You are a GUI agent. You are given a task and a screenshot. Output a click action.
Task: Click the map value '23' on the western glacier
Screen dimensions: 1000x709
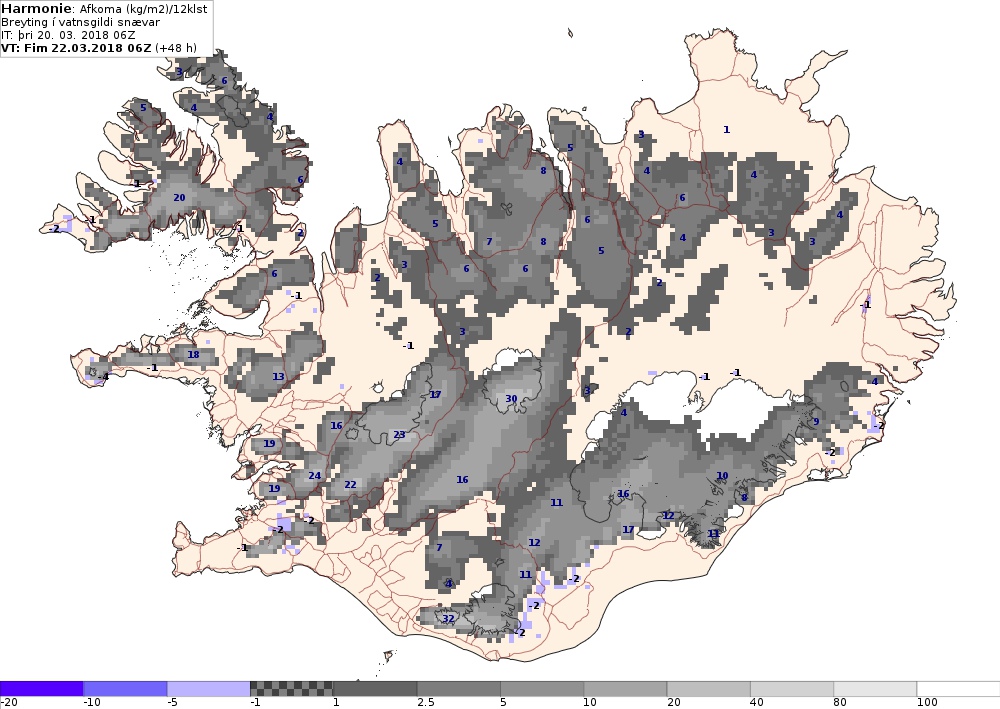[x=399, y=435]
